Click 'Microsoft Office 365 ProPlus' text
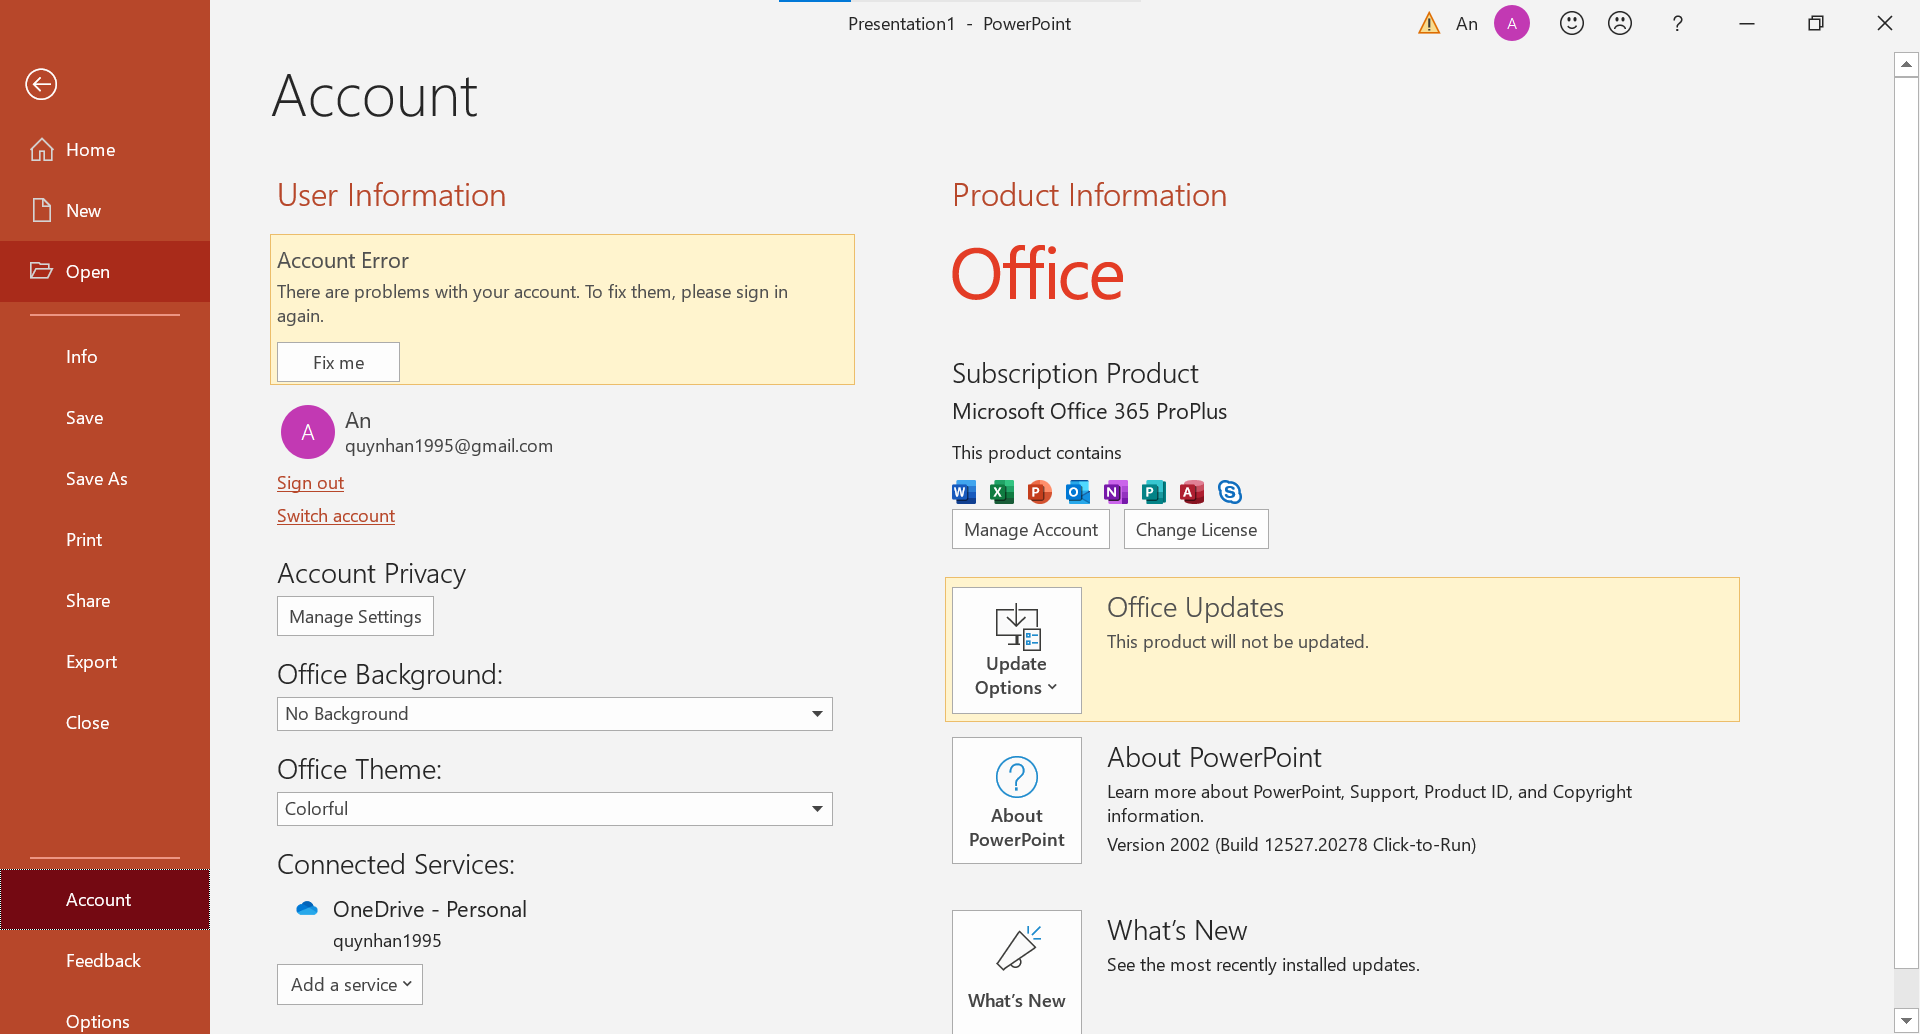1920x1034 pixels. pyautogui.click(x=1089, y=411)
